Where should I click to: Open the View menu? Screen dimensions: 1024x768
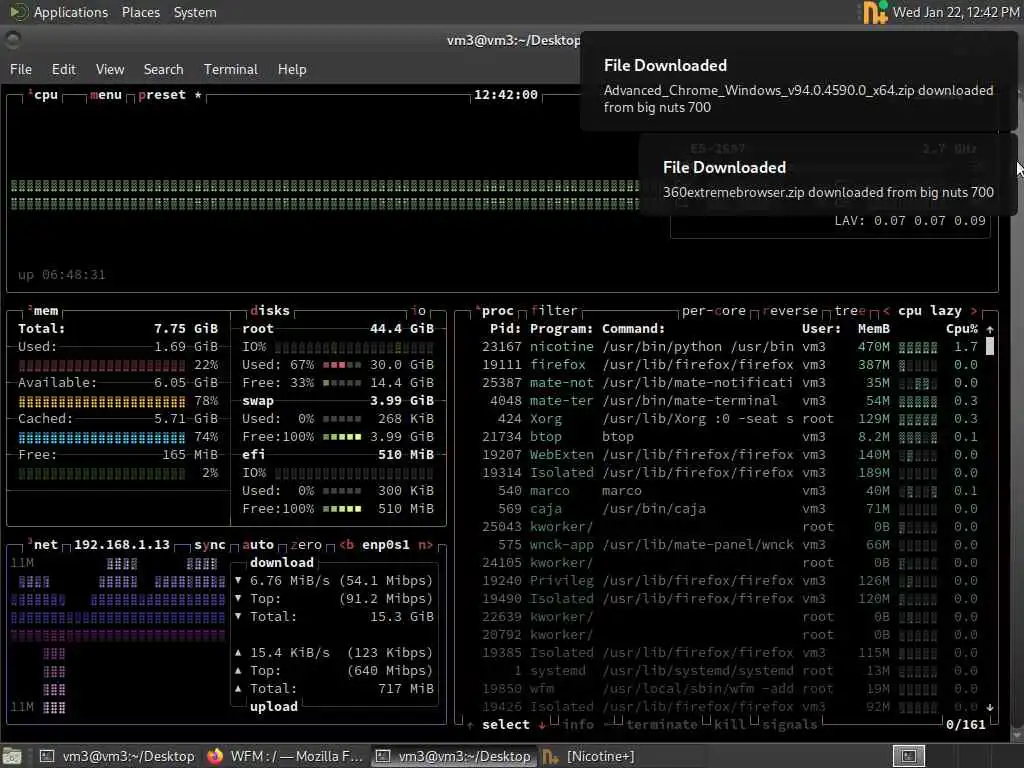coord(110,69)
